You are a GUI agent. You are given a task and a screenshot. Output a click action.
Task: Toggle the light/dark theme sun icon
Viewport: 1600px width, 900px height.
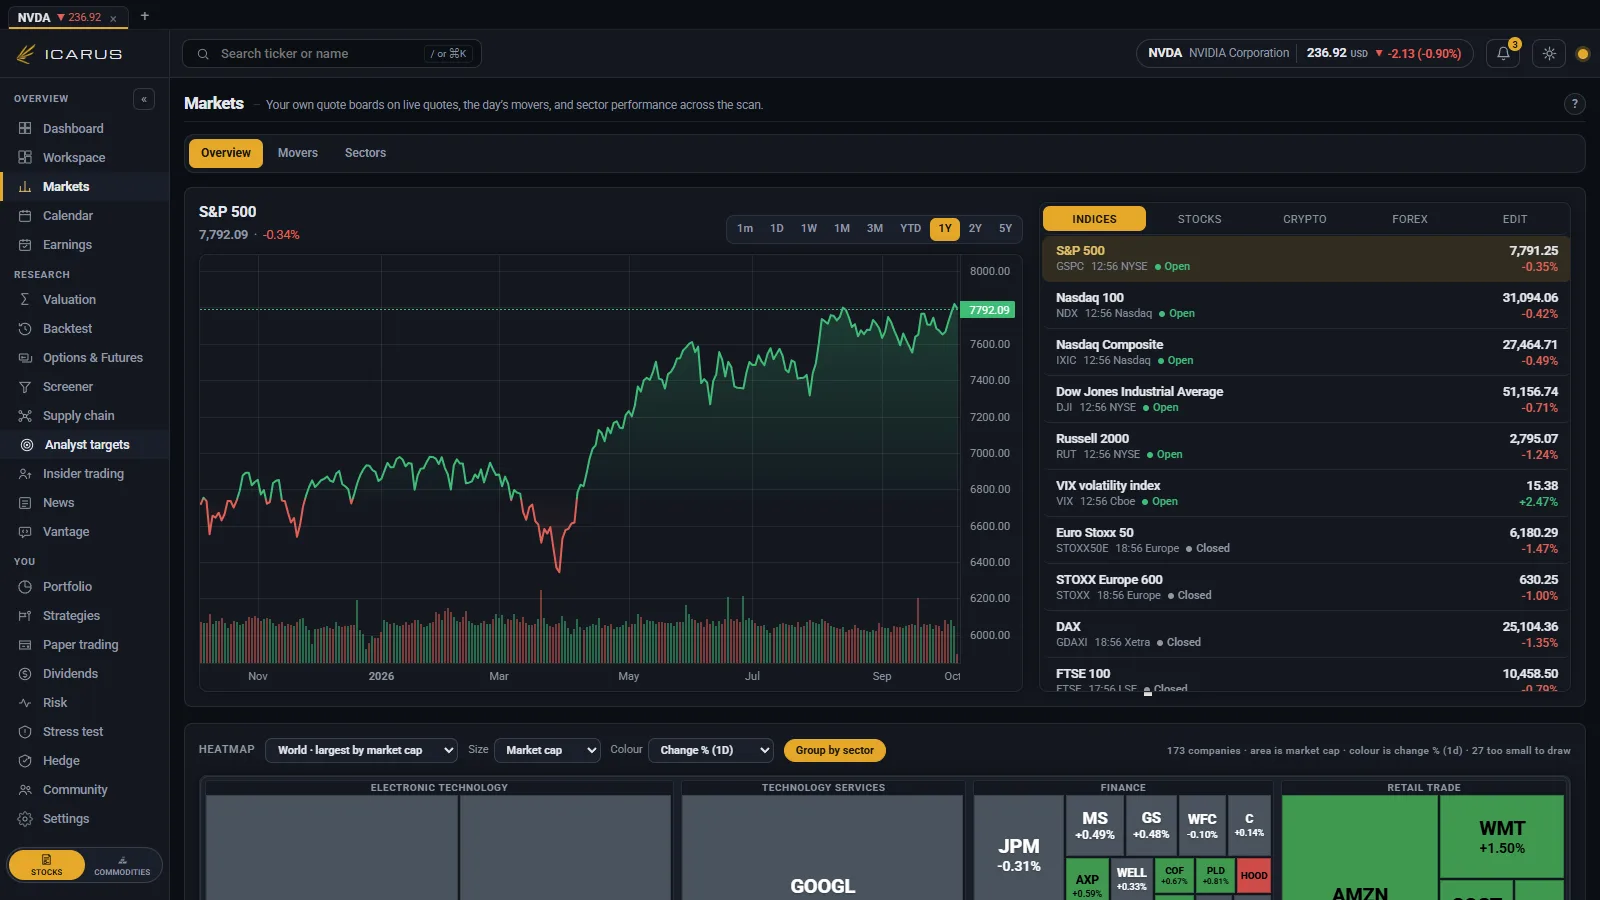pos(1549,54)
